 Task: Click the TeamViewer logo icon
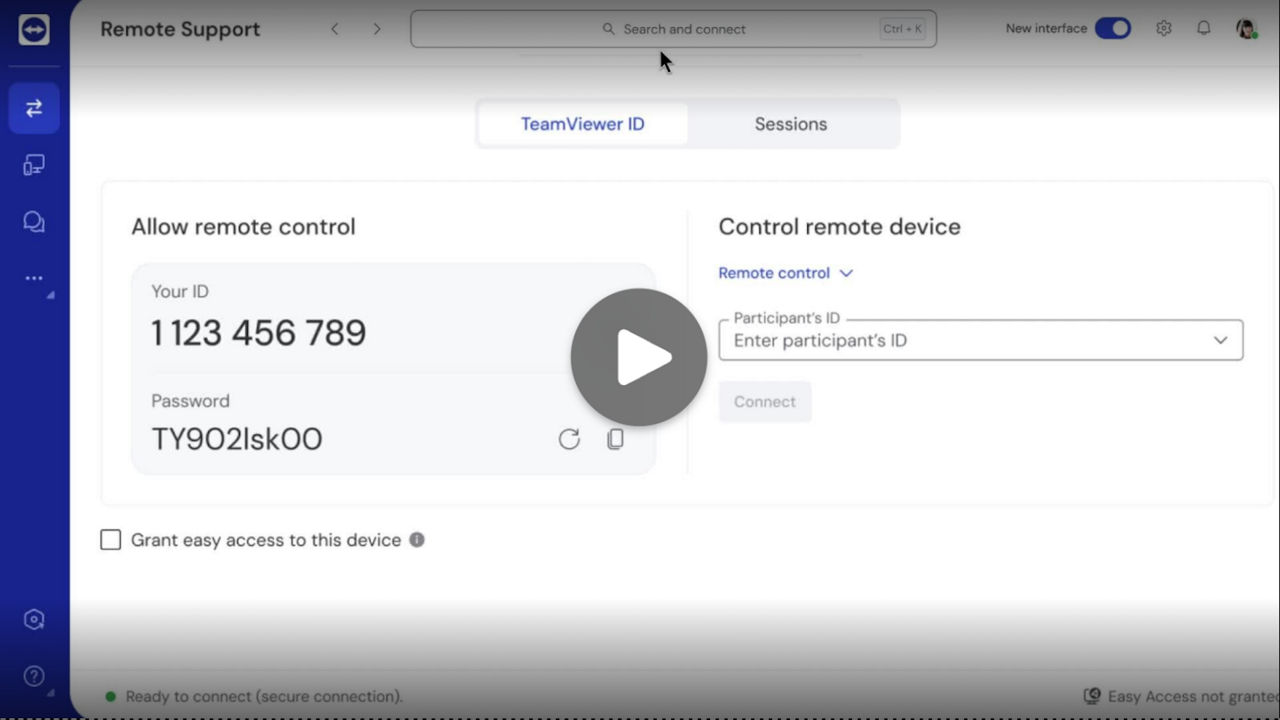click(x=34, y=29)
